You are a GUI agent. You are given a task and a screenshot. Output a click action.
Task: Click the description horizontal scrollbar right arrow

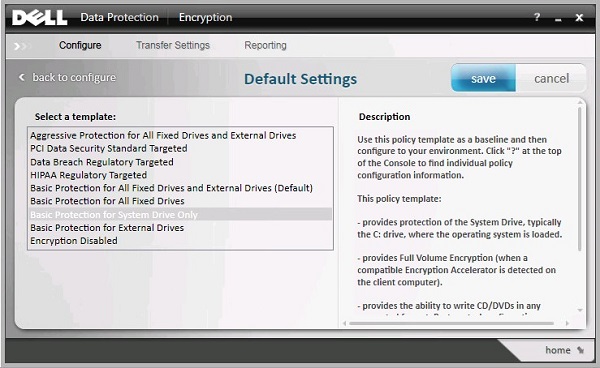tap(567, 323)
